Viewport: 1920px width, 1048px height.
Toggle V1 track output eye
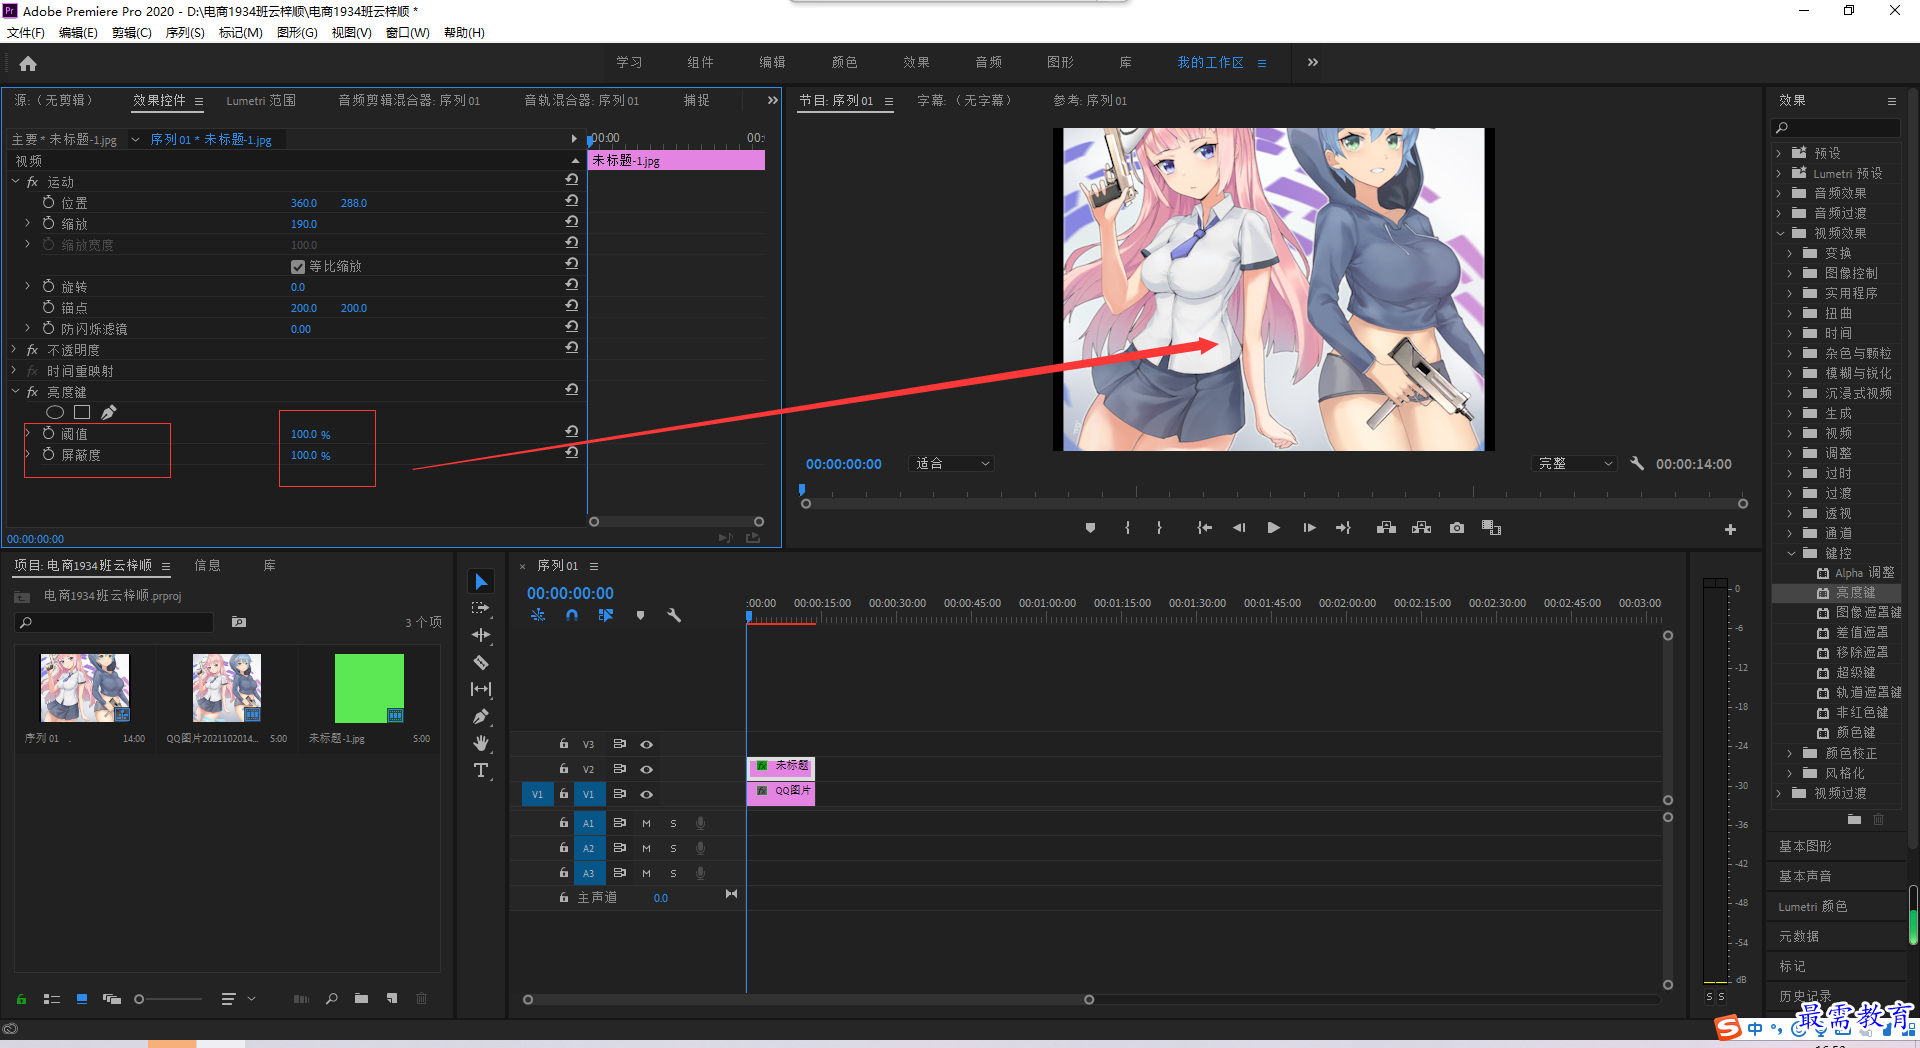647,794
